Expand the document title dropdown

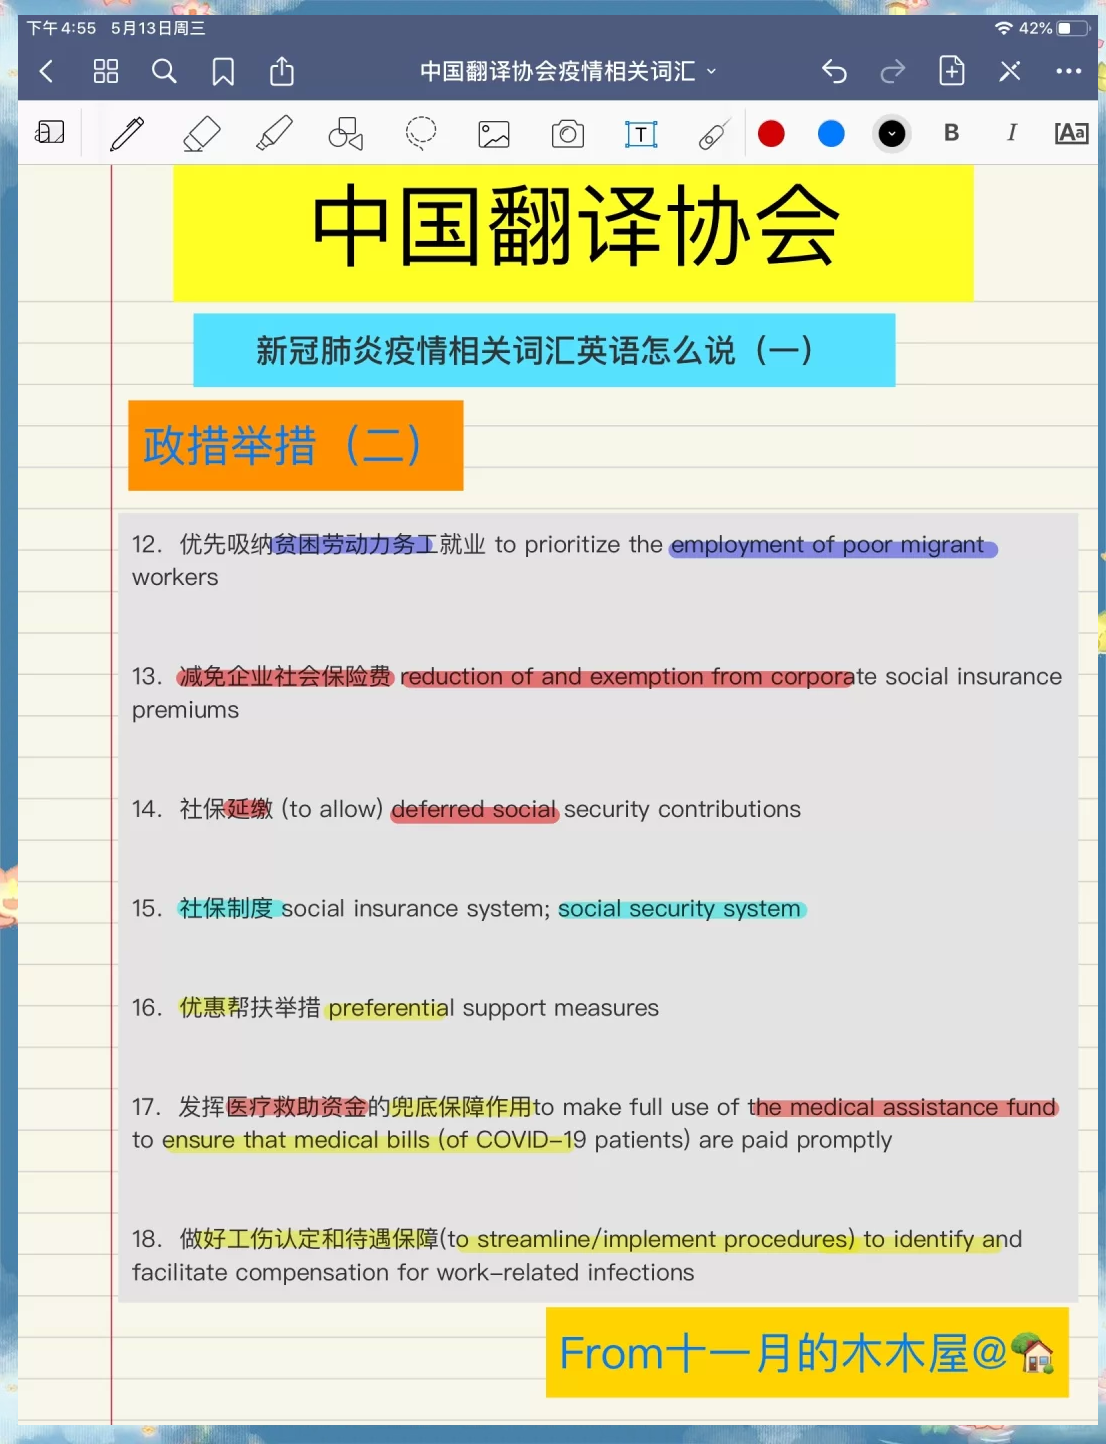point(711,72)
